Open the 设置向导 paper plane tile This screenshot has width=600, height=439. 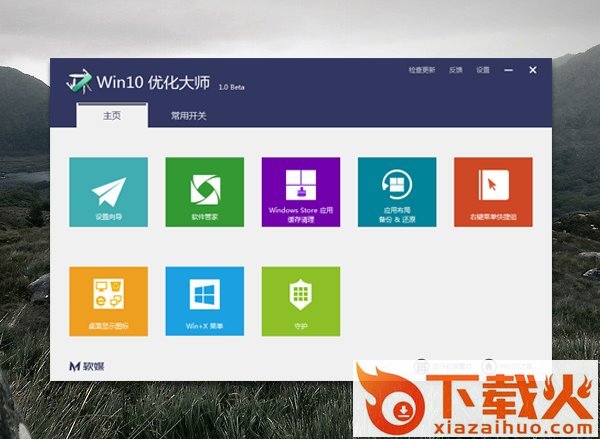click(x=108, y=192)
